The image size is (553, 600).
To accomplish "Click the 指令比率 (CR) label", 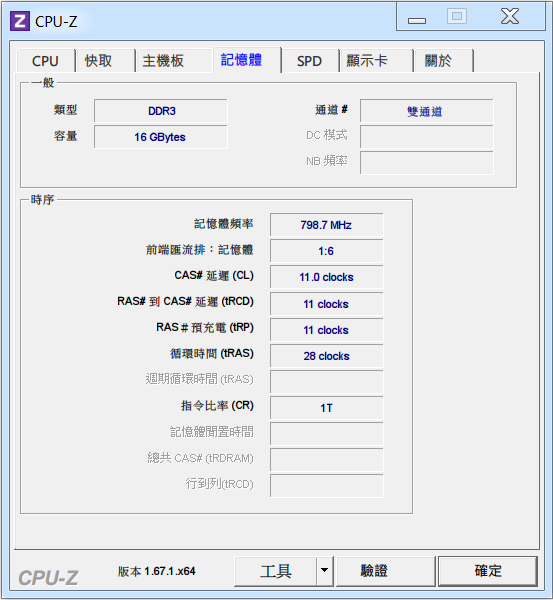I will point(217,406).
